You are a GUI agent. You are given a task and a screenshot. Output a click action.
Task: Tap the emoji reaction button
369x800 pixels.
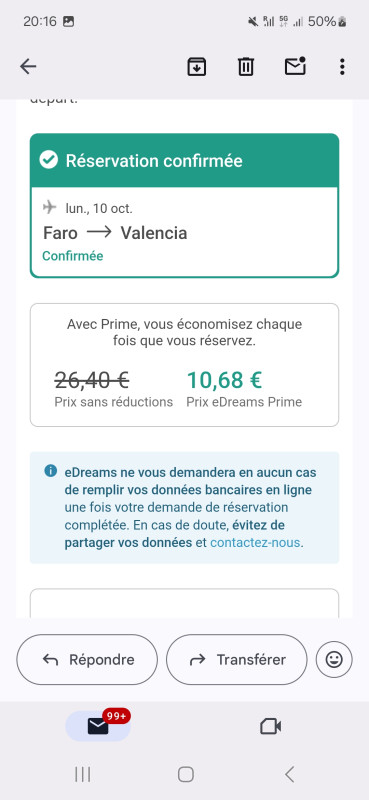click(334, 660)
